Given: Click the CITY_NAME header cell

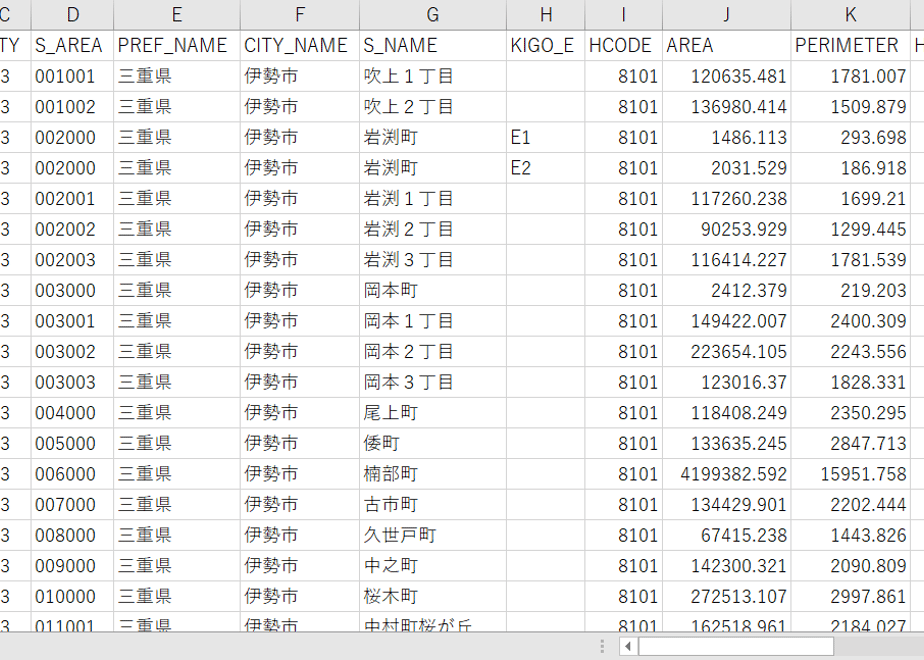Looking at the screenshot, I should tap(300, 45).
